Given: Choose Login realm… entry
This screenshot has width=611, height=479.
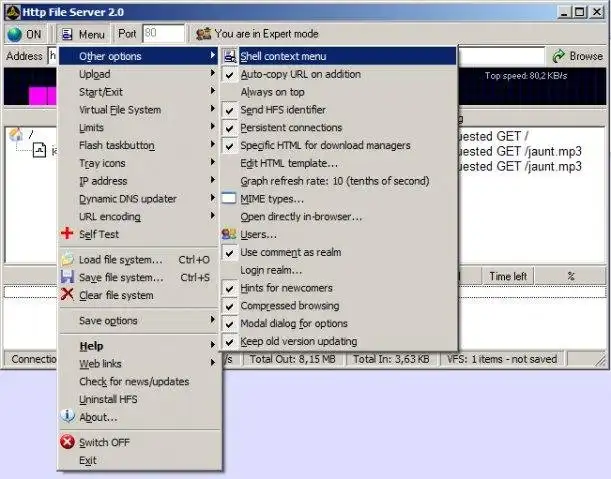Looking at the screenshot, I should (338, 270).
